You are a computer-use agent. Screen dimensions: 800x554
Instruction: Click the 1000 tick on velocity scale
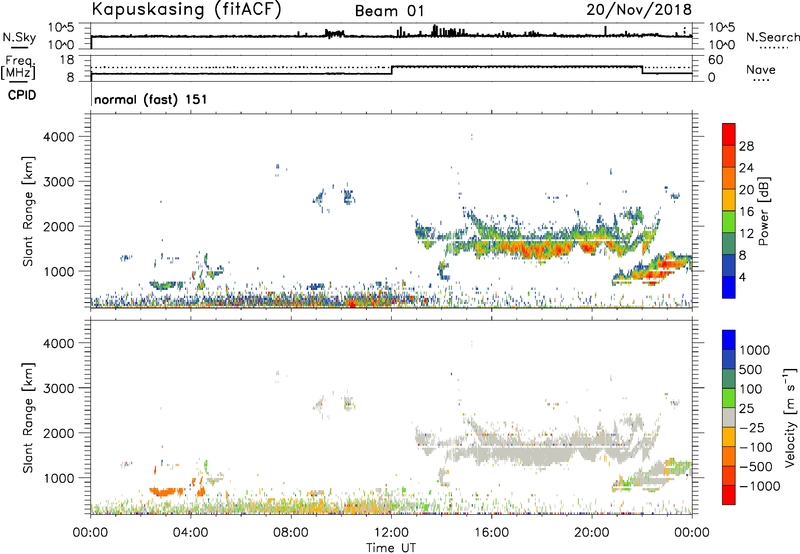pyautogui.click(x=755, y=350)
